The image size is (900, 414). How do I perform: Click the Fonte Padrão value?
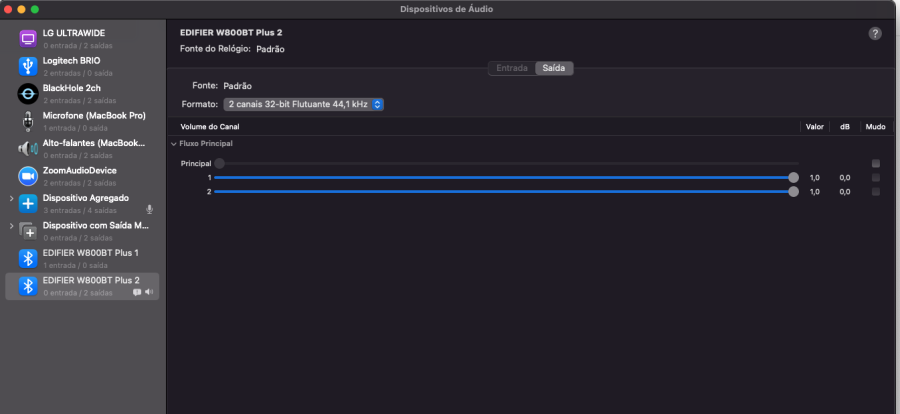tap(238, 86)
